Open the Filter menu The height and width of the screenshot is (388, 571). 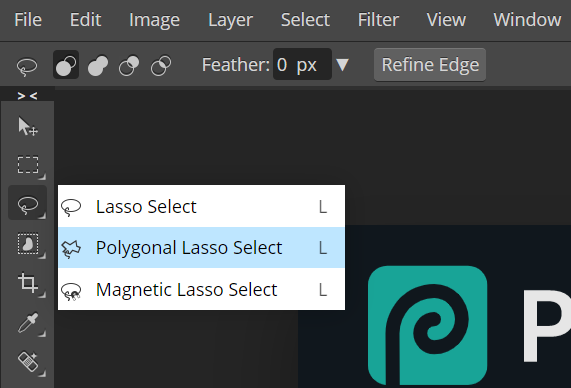[x=378, y=19]
